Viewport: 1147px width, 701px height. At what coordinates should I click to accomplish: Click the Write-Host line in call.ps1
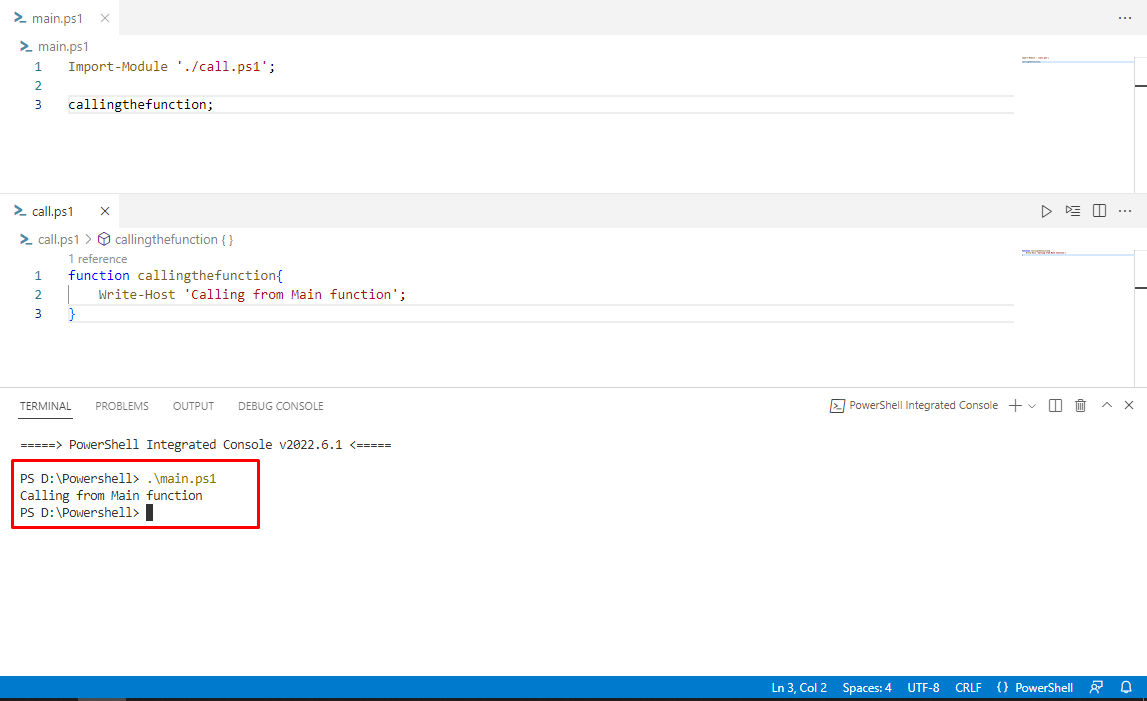[x=252, y=295]
